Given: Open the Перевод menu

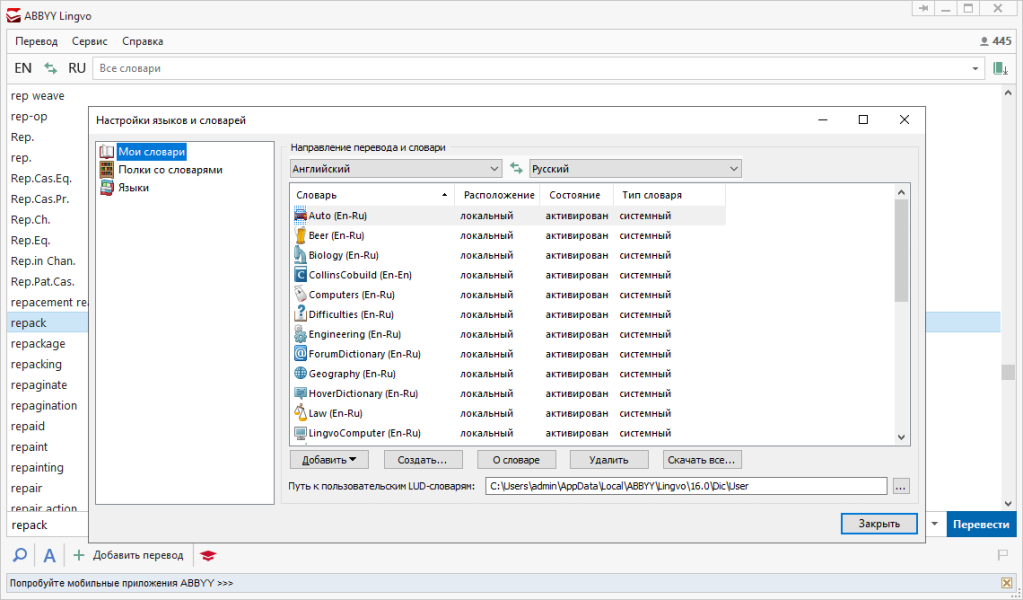Looking at the screenshot, I should [37, 41].
